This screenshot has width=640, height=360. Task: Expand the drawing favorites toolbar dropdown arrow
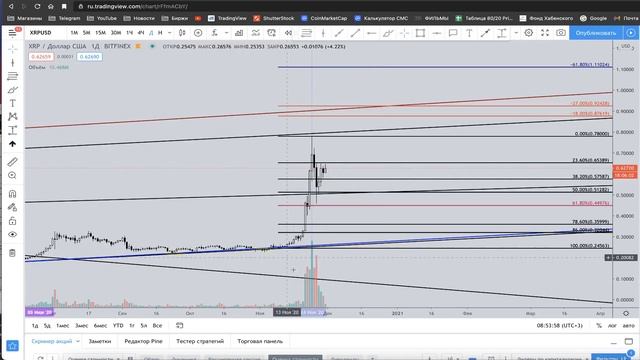pos(516,33)
